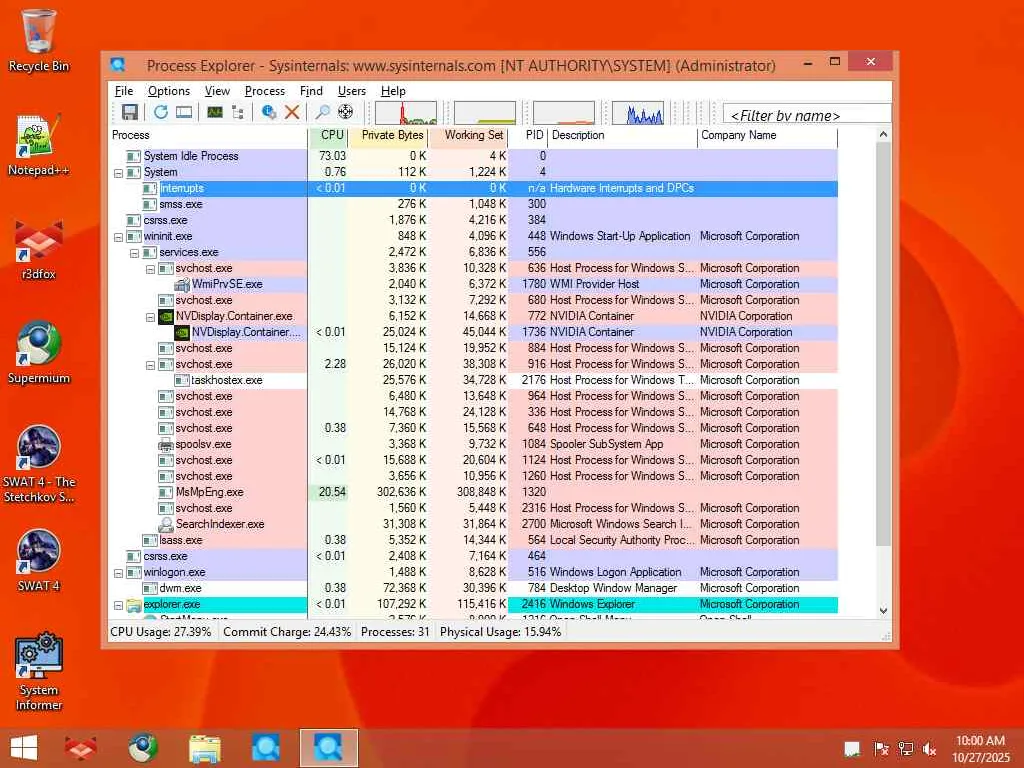Image resolution: width=1024 pixels, height=768 pixels.
Task: Click the blue I/O history mini graph
Action: click(638, 112)
